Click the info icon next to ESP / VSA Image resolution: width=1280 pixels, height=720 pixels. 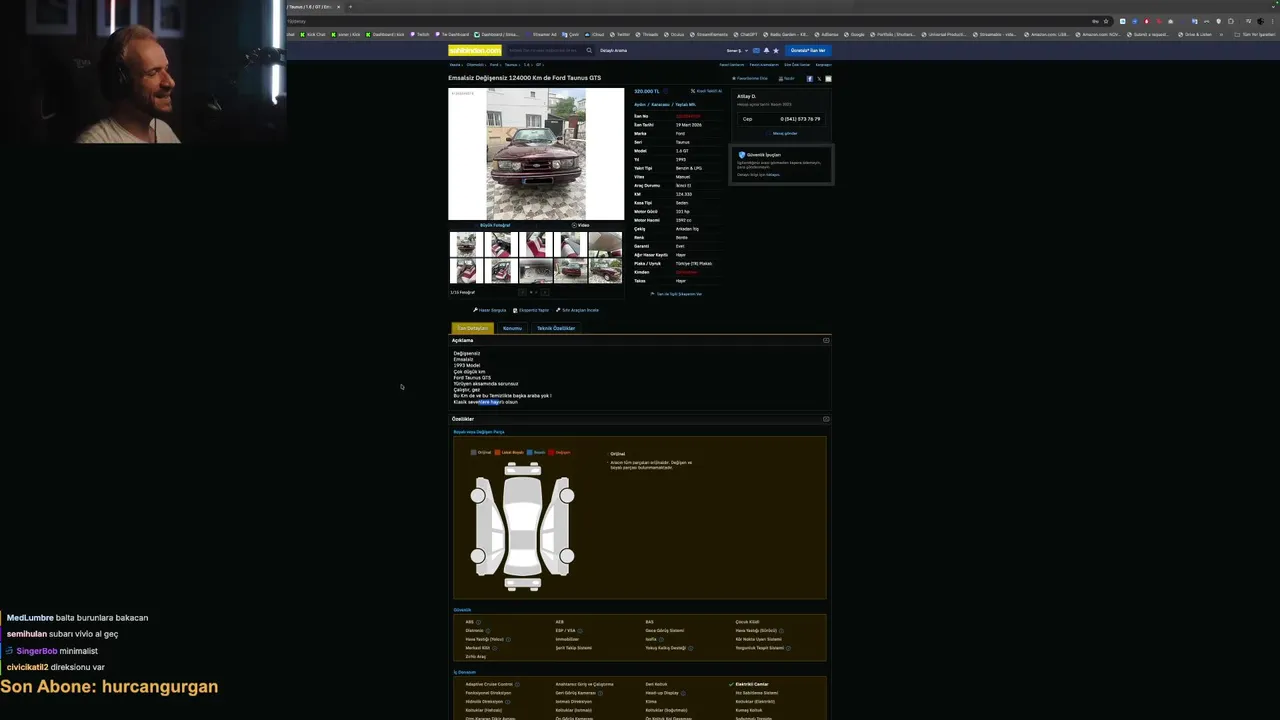(x=580, y=631)
